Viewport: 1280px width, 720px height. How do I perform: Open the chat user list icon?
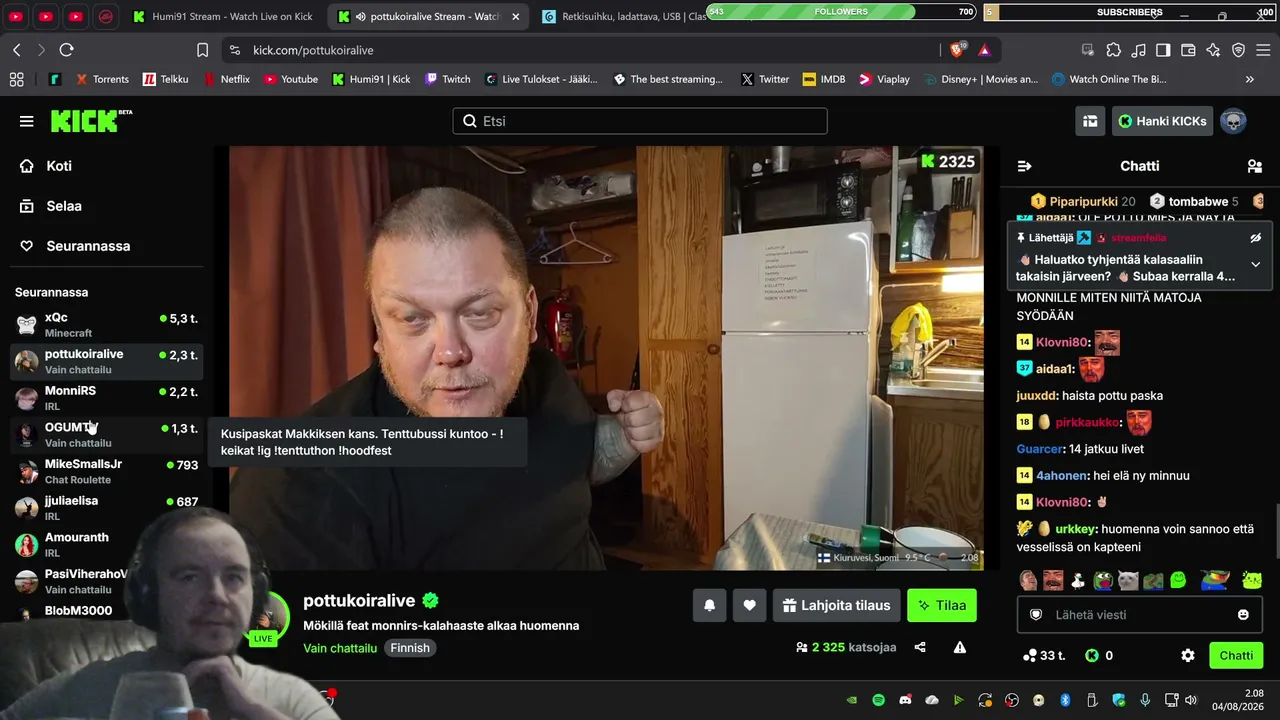1255,166
